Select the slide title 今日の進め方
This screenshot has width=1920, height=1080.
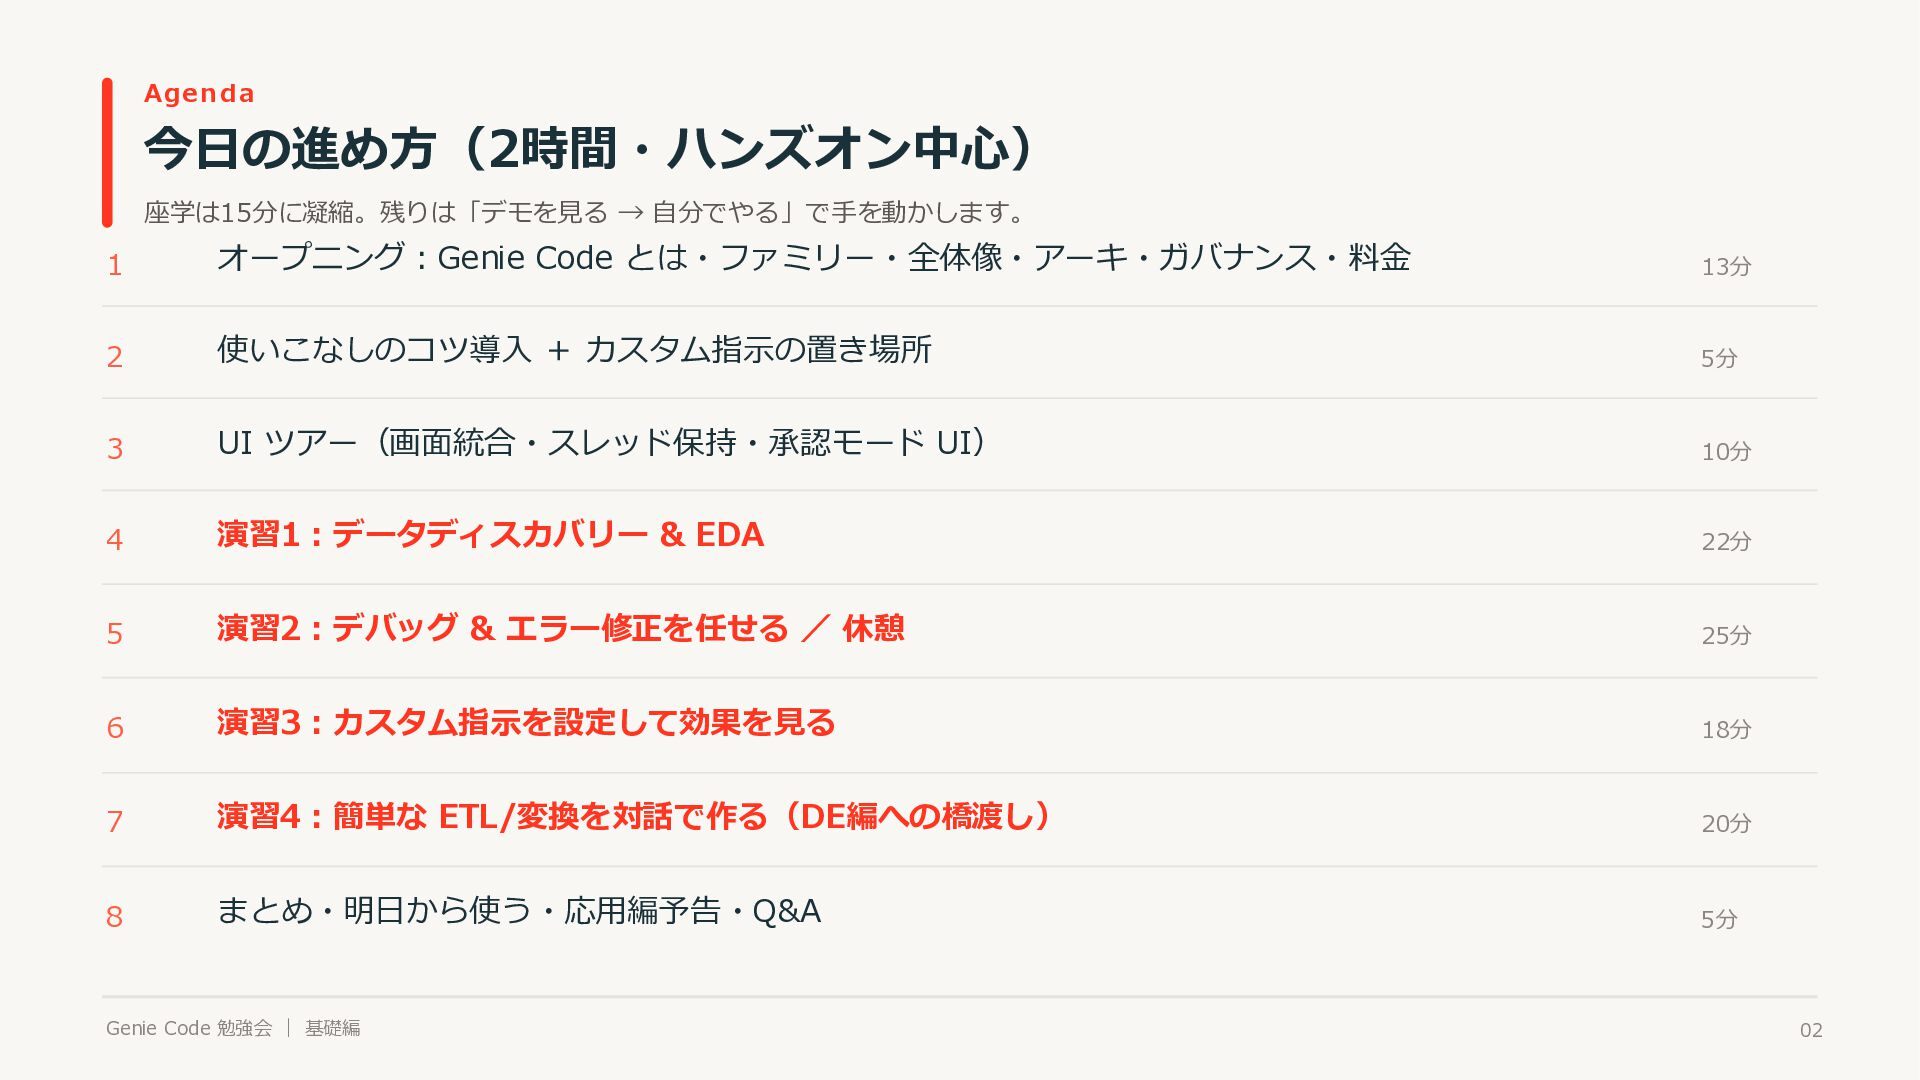pos(593,148)
